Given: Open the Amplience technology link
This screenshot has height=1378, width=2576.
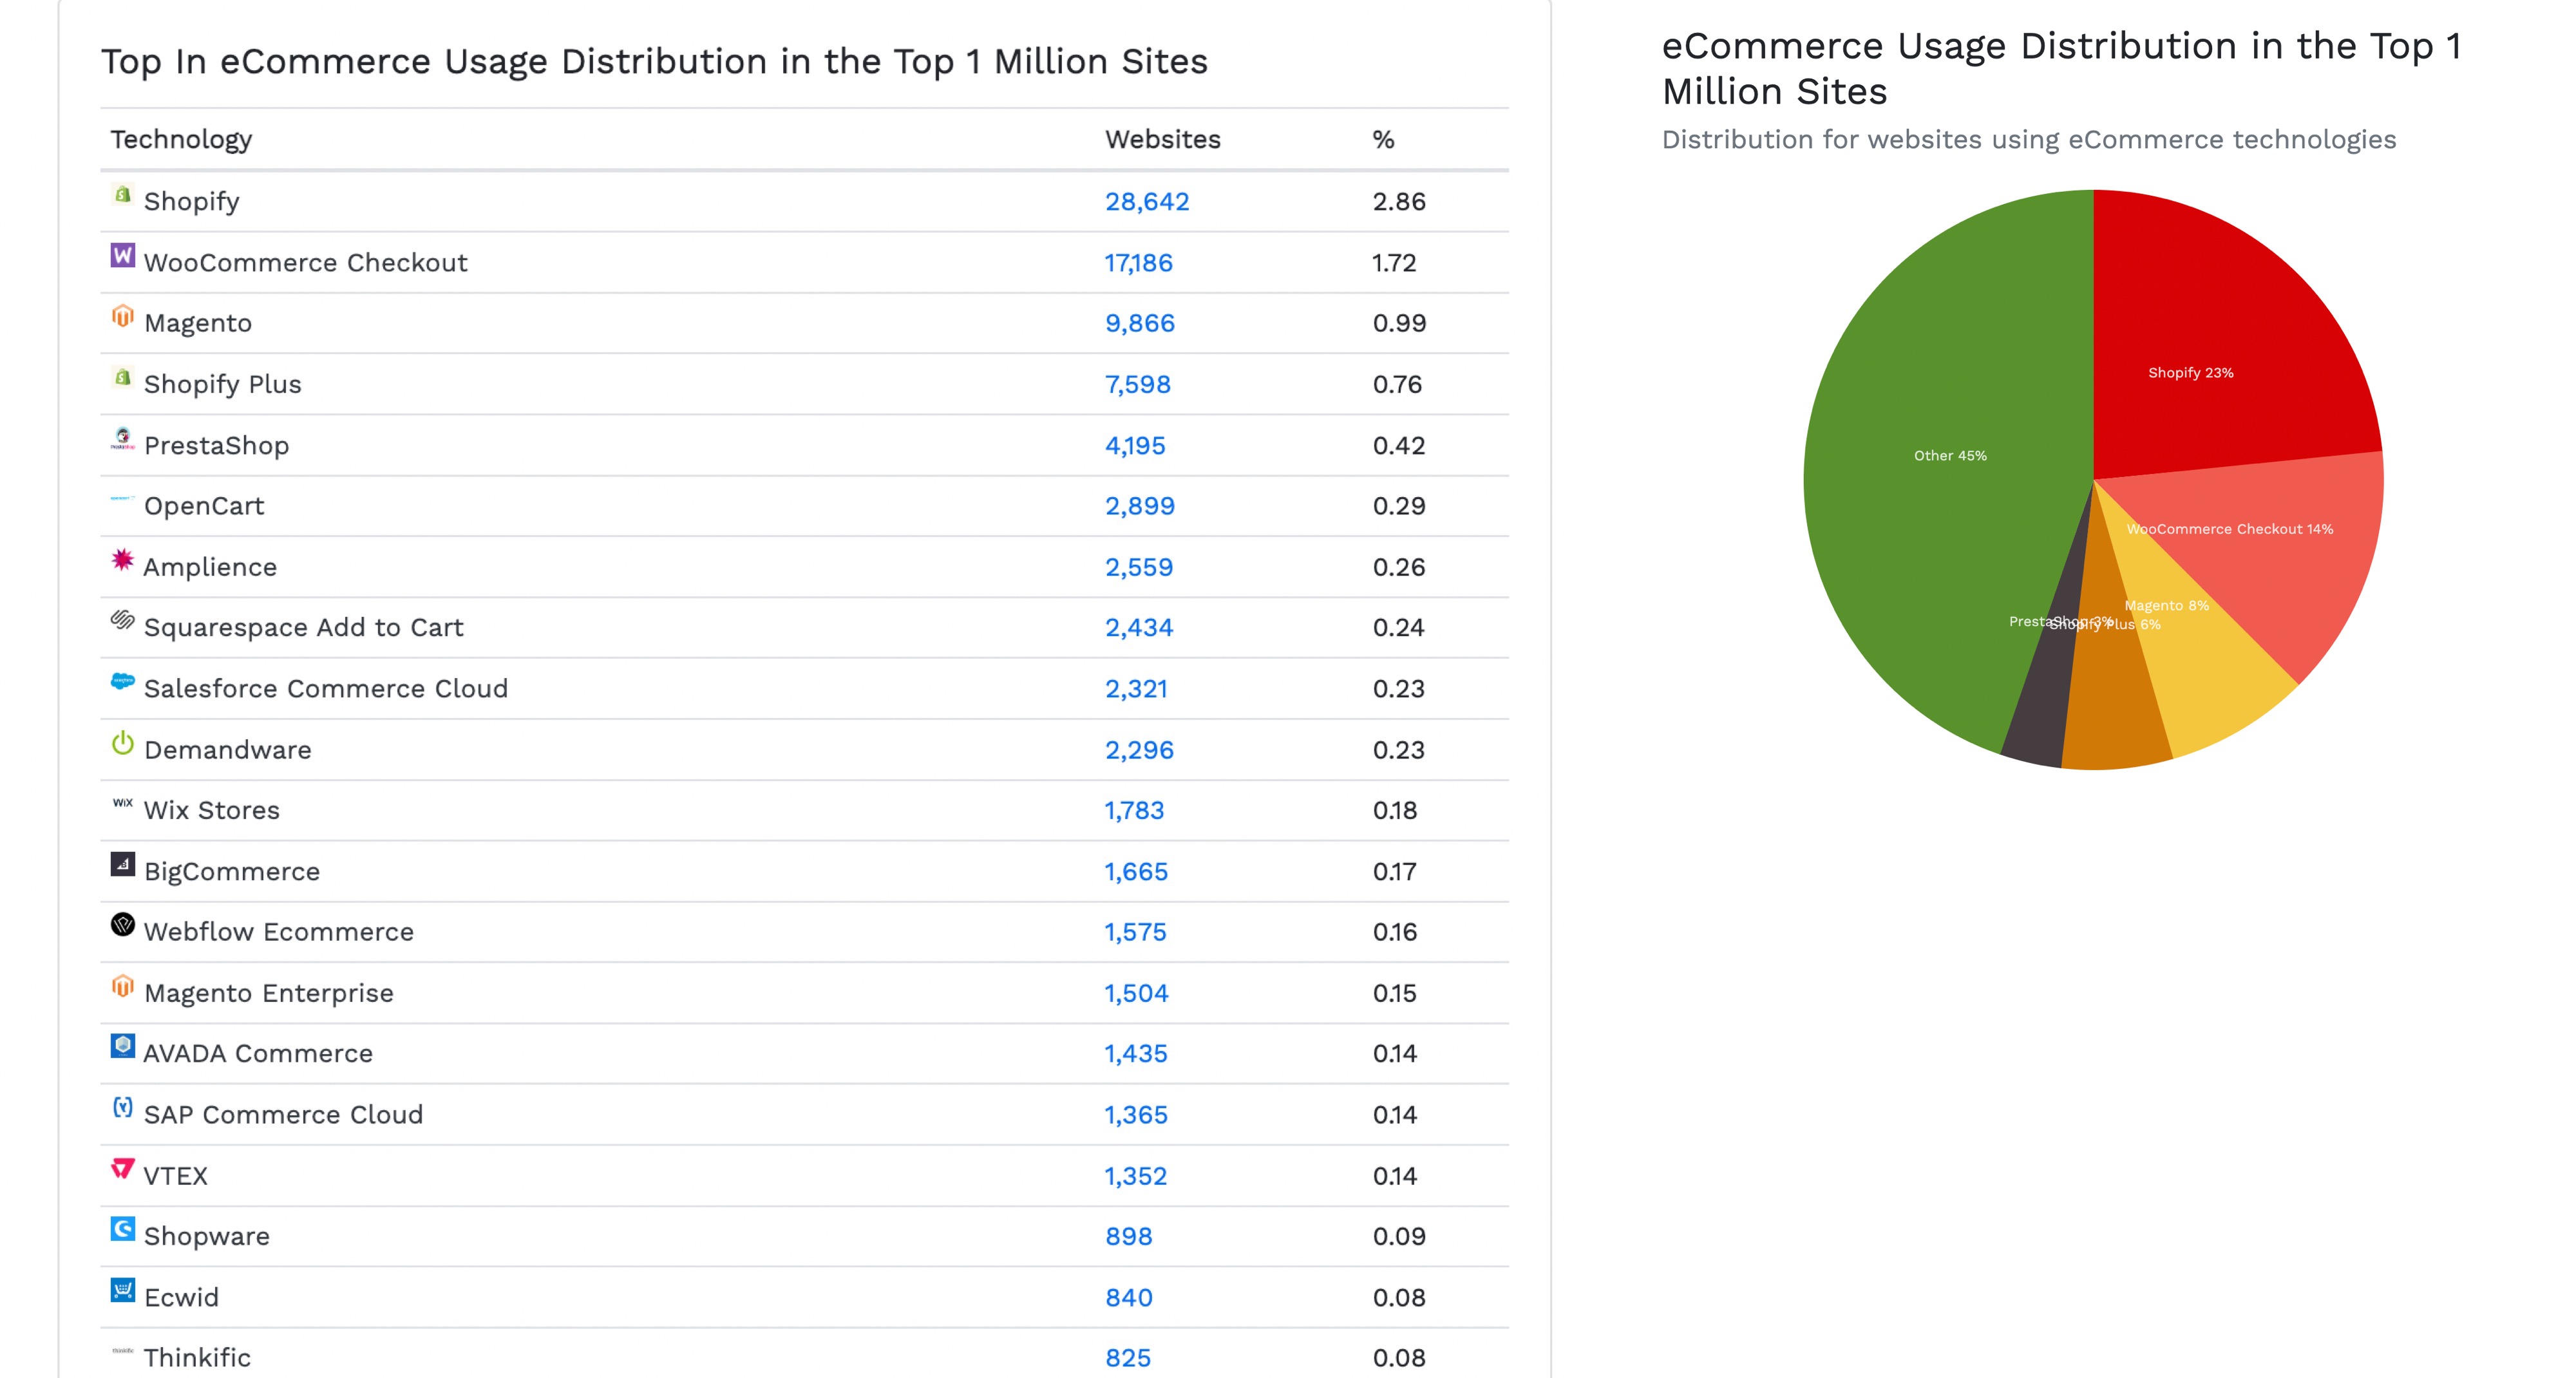Looking at the screenshot, I should [210, 567].
